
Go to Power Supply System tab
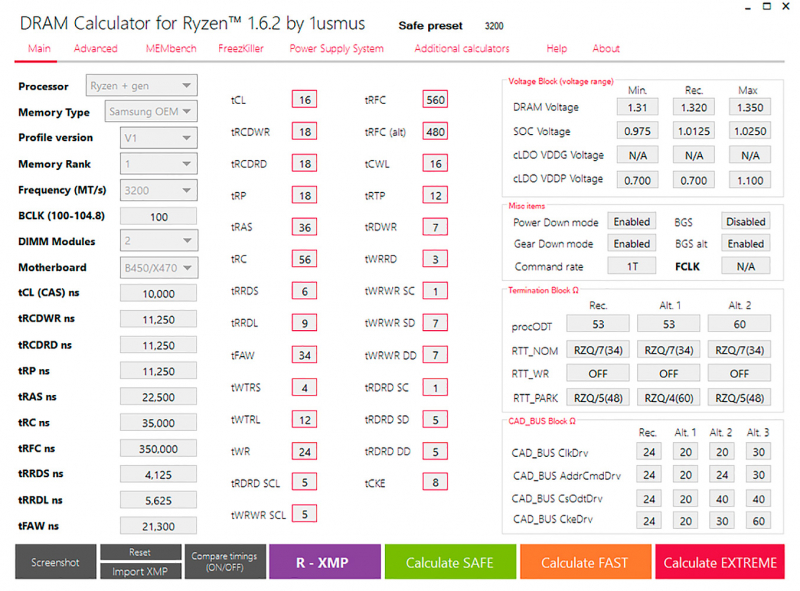pyautogui.click(x=336, y=48)
